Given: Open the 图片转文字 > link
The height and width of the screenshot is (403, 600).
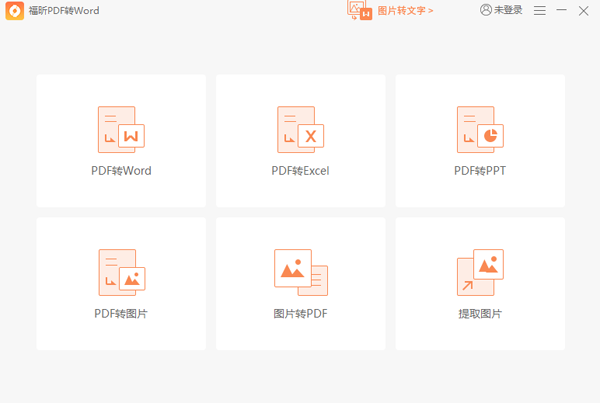Looking at the screenshot, I should (405, 10).
